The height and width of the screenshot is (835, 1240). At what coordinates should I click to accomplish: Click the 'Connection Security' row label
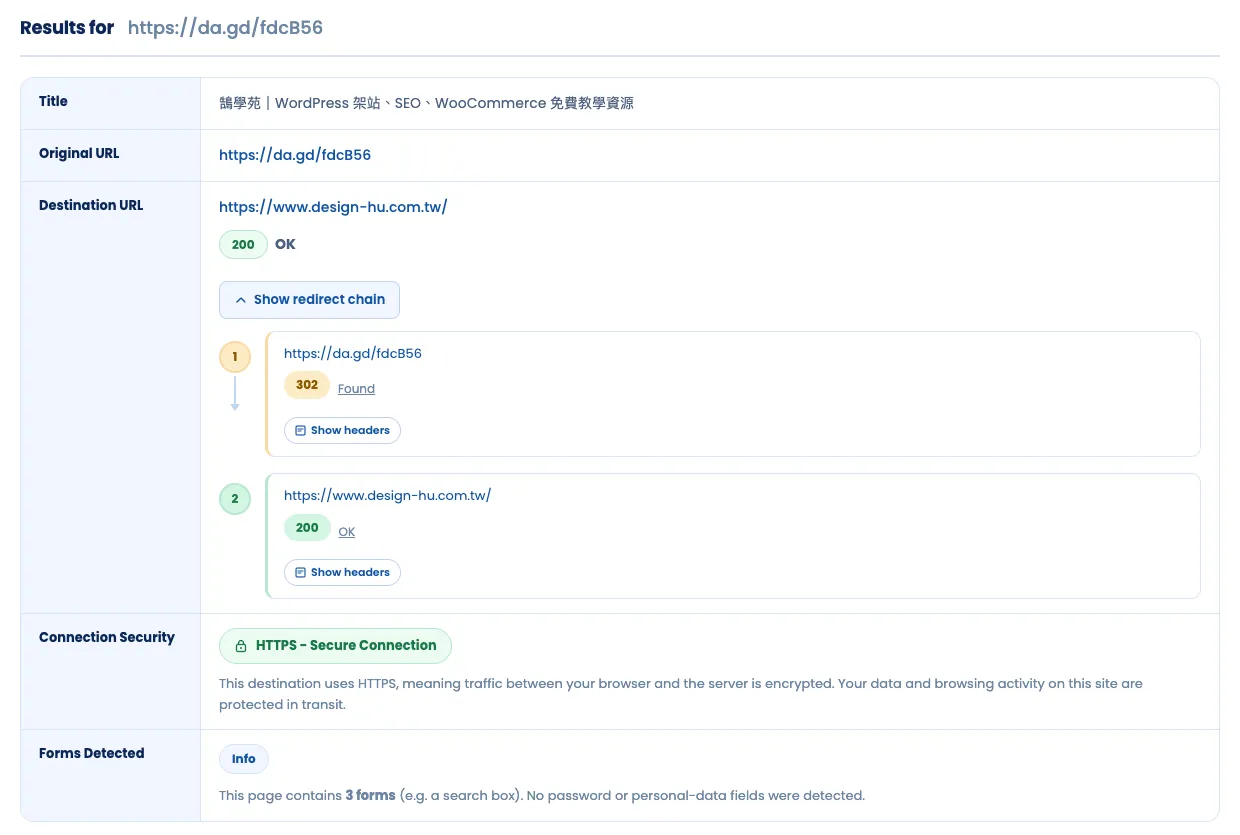107,637
